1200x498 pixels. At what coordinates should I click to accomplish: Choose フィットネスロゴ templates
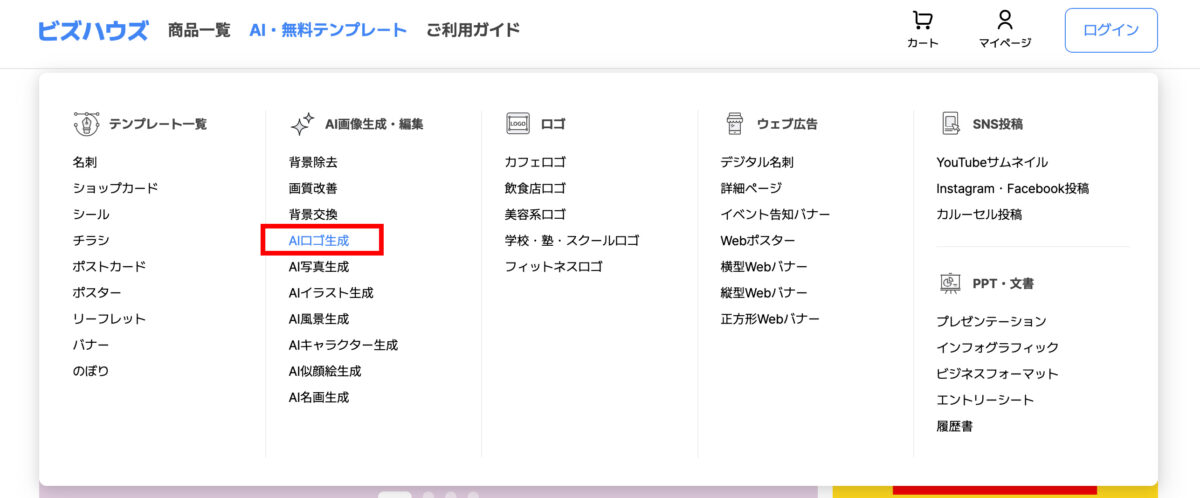pos(554,267)
